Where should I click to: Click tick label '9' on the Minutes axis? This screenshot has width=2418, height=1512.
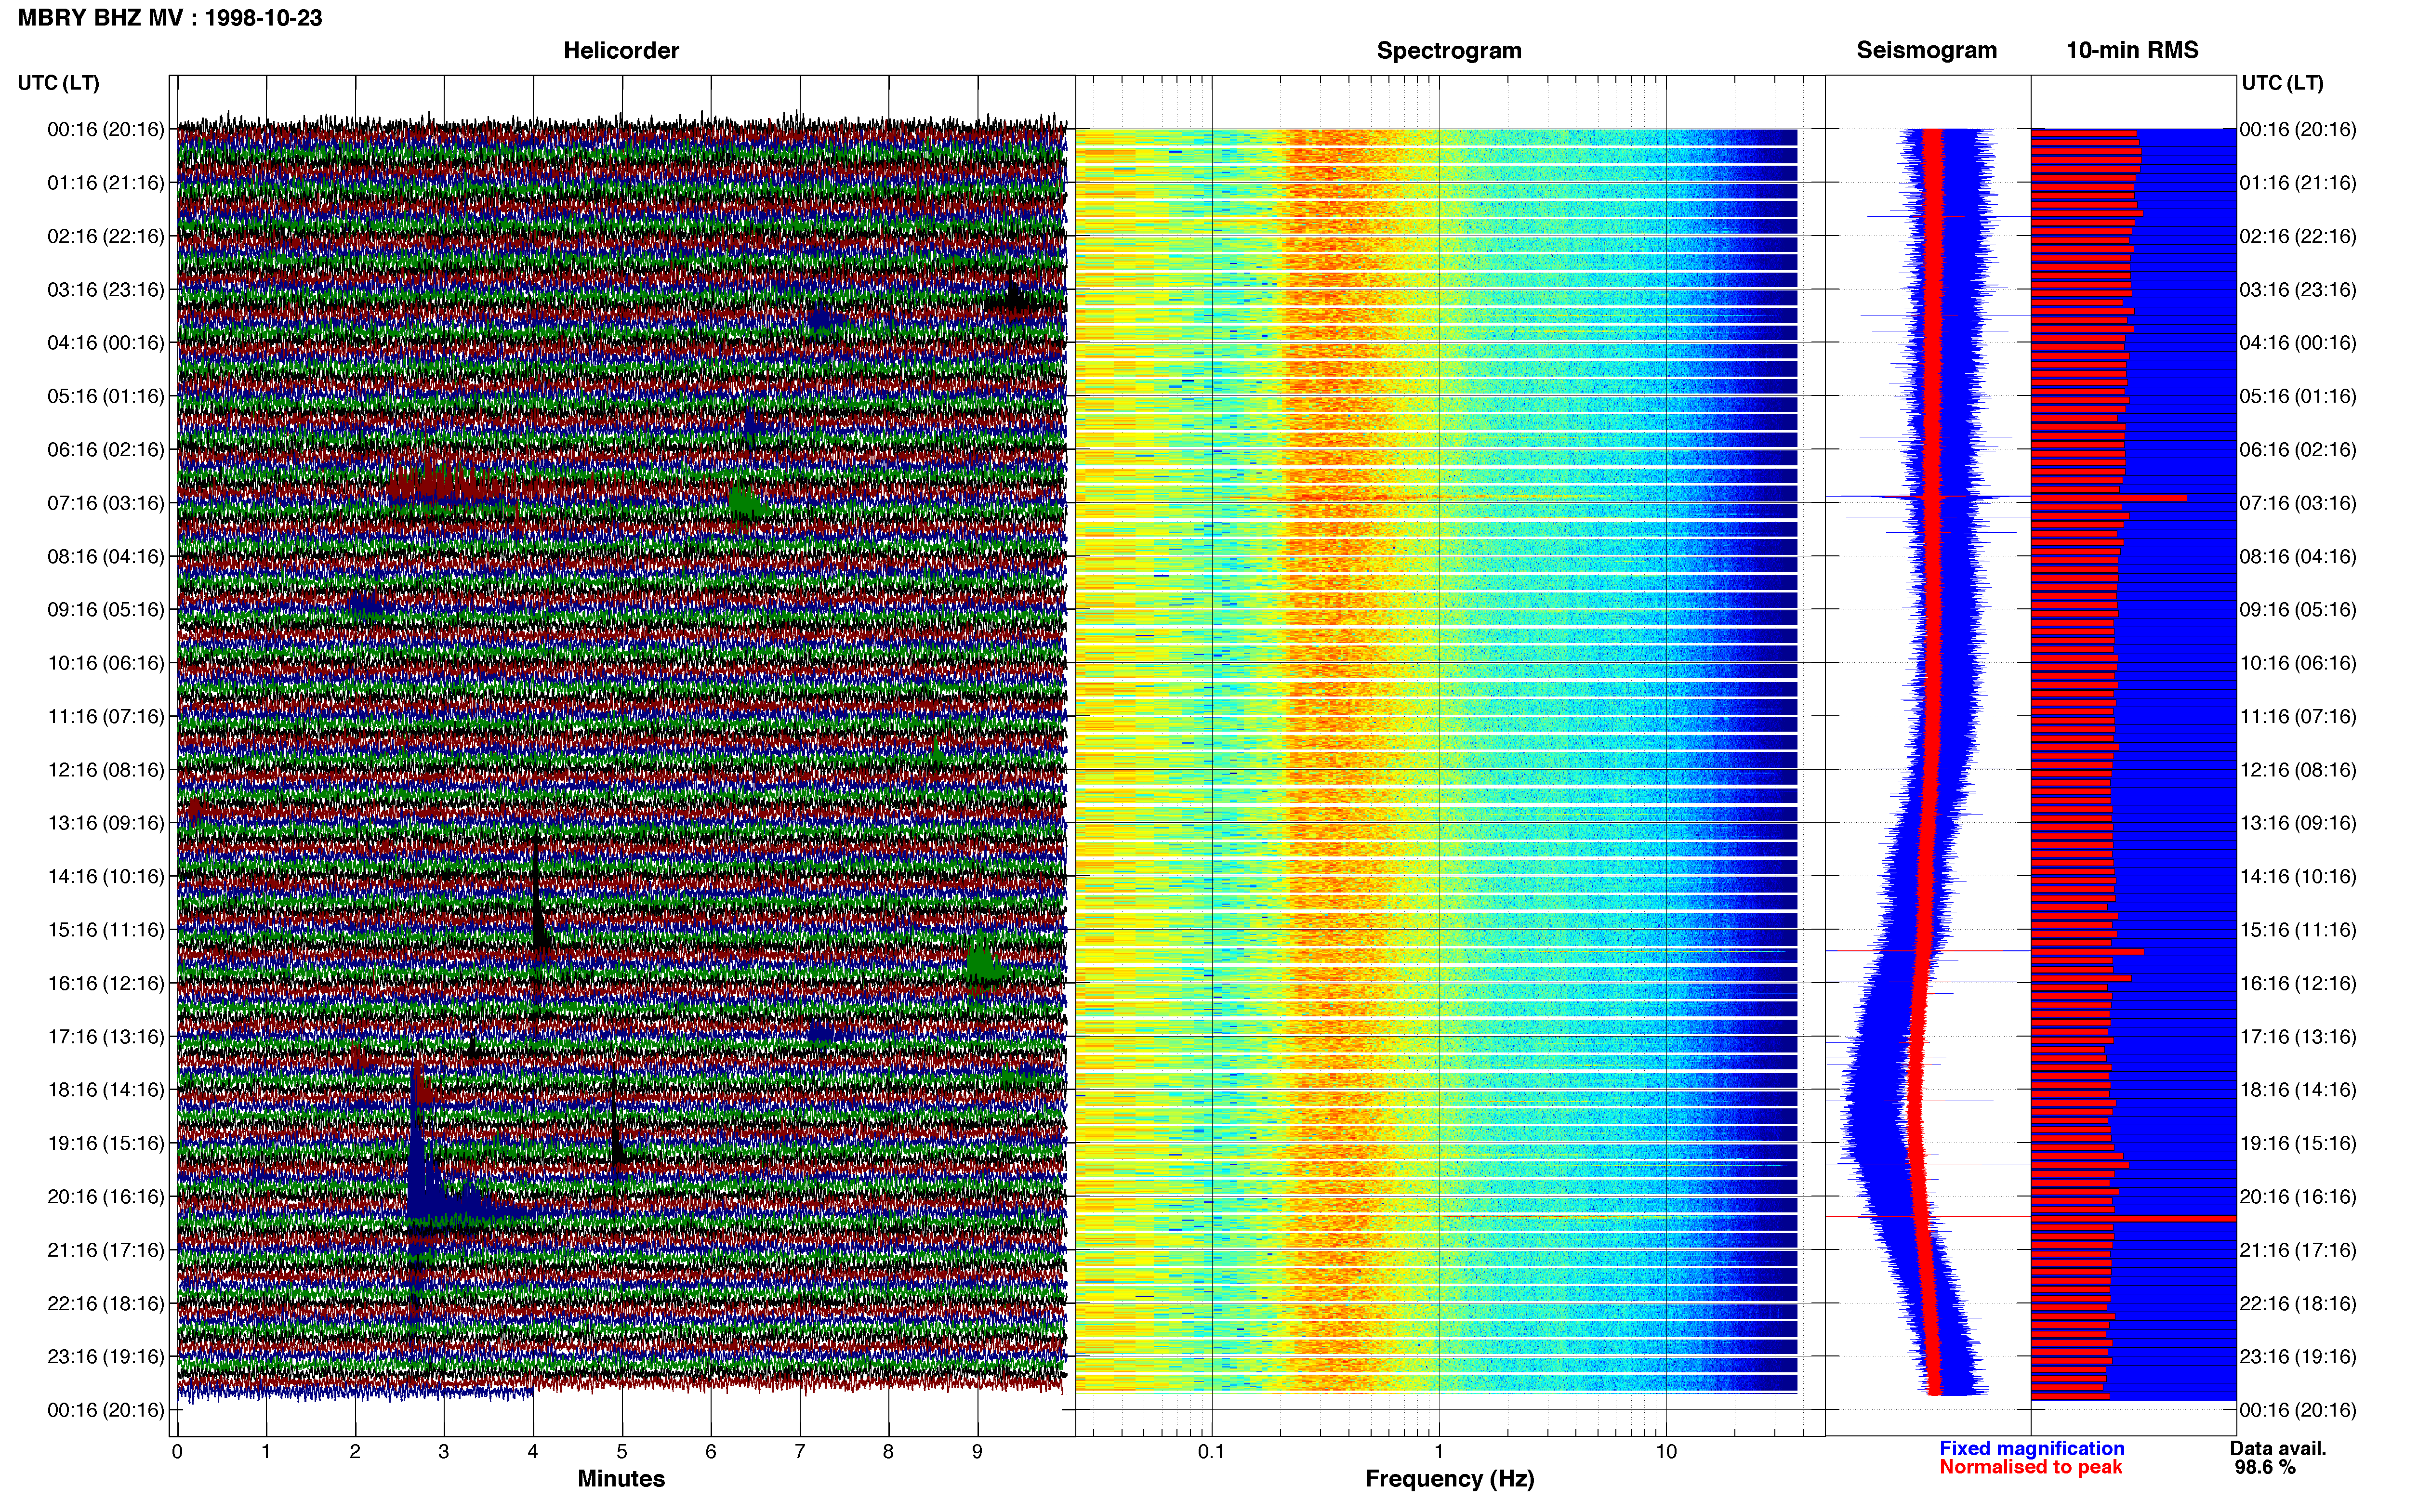977,1452
